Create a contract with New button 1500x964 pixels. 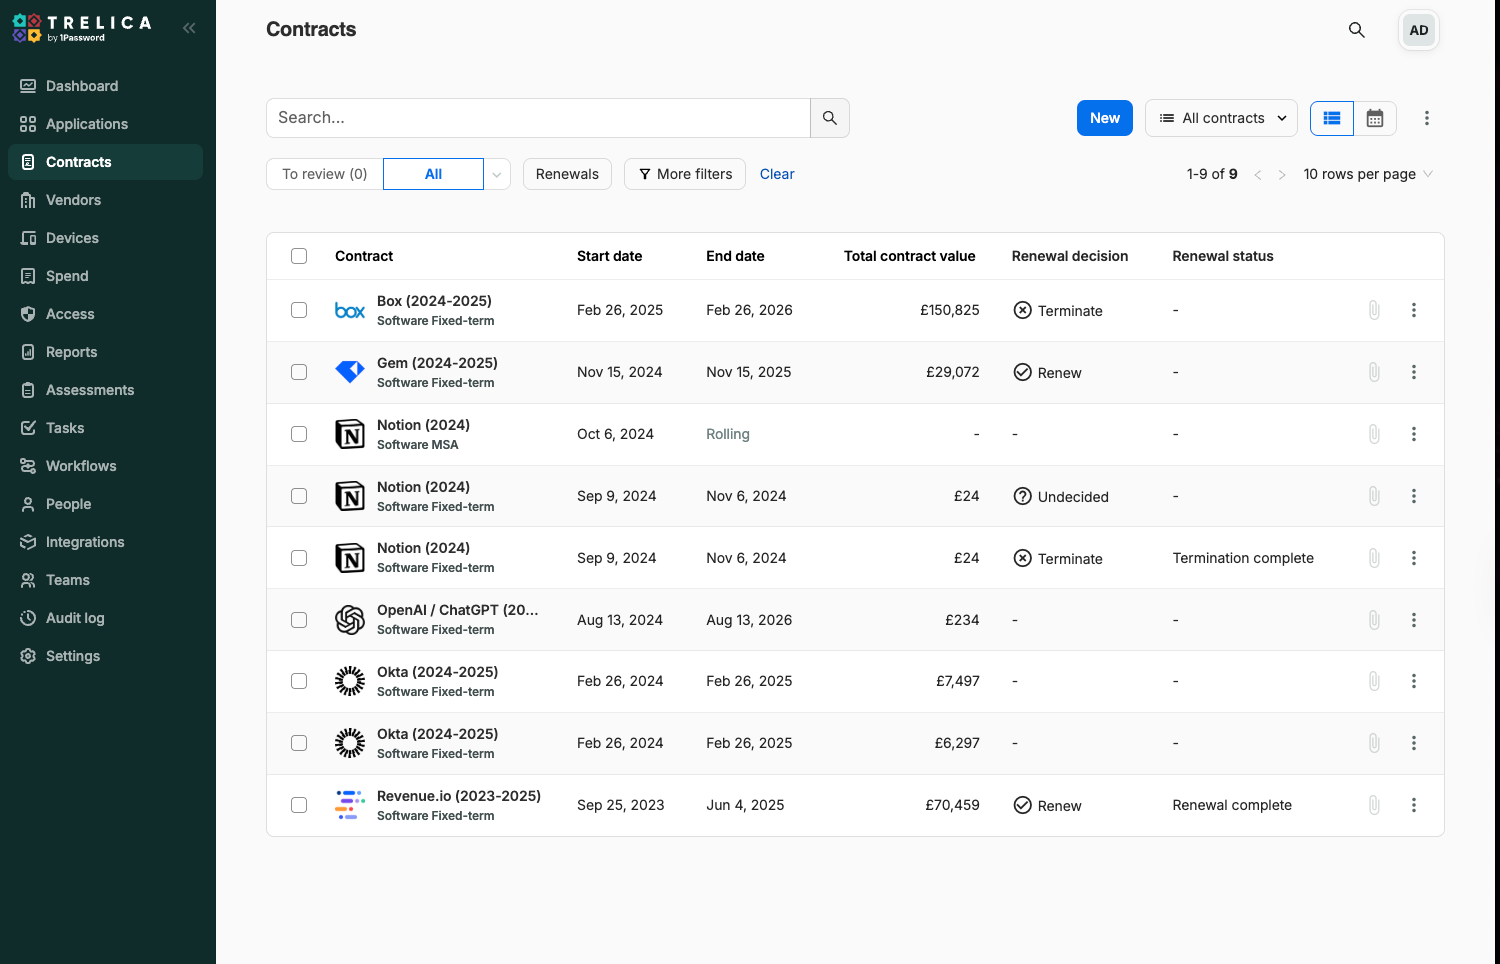1104,118
